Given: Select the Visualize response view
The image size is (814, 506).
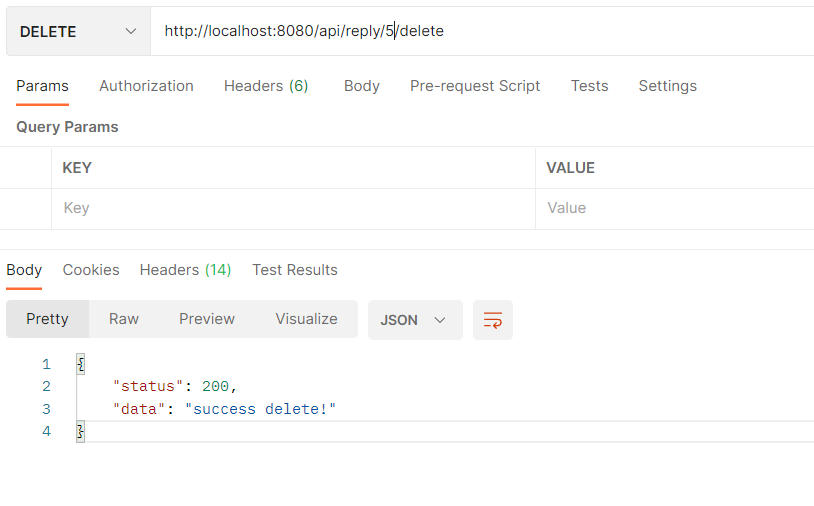Looking at the screenshot, I should point(306,319).
